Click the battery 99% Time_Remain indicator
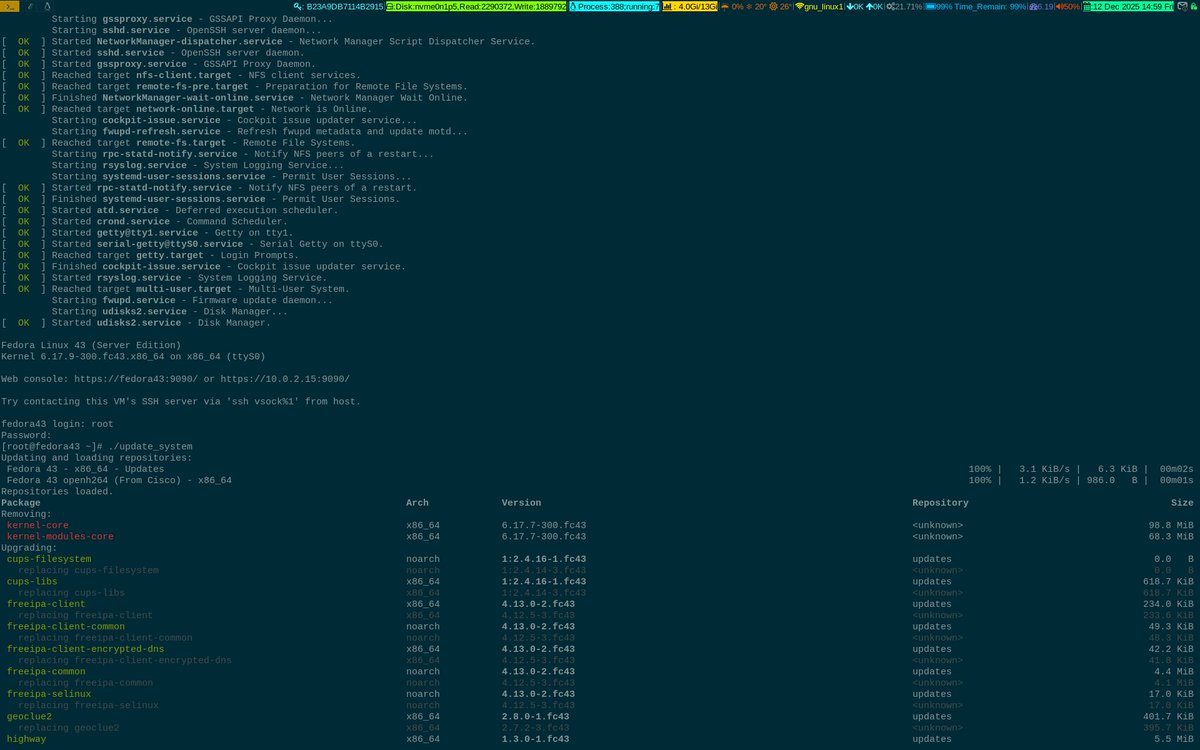1200x750 pixels. pyautogui.click(x=975, y=6)
